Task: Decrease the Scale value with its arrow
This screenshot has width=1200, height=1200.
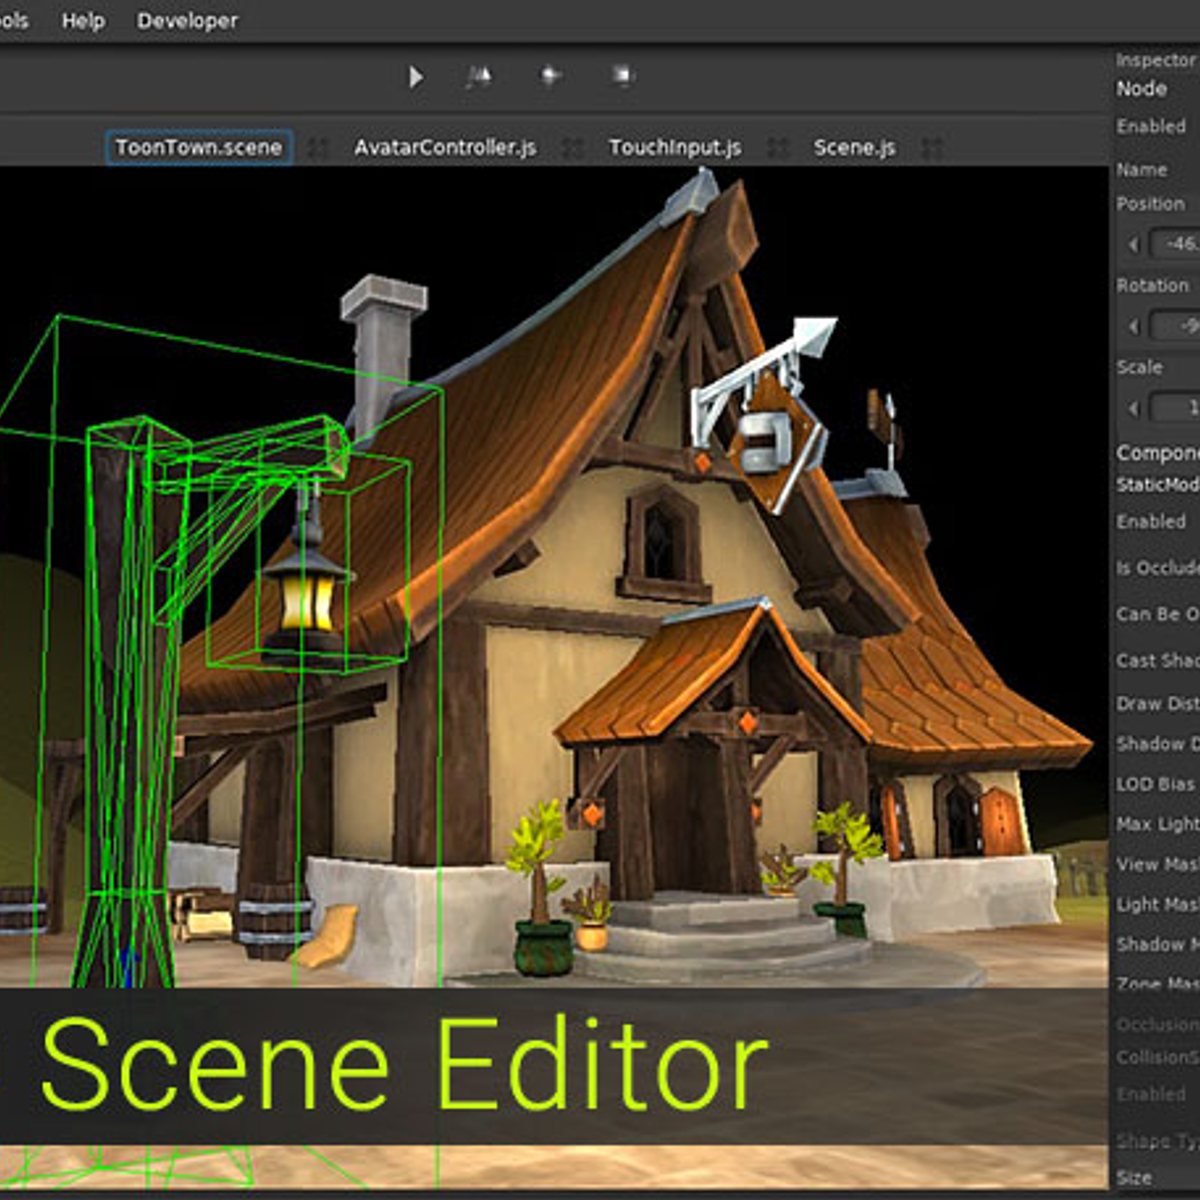Action: 1133,408
